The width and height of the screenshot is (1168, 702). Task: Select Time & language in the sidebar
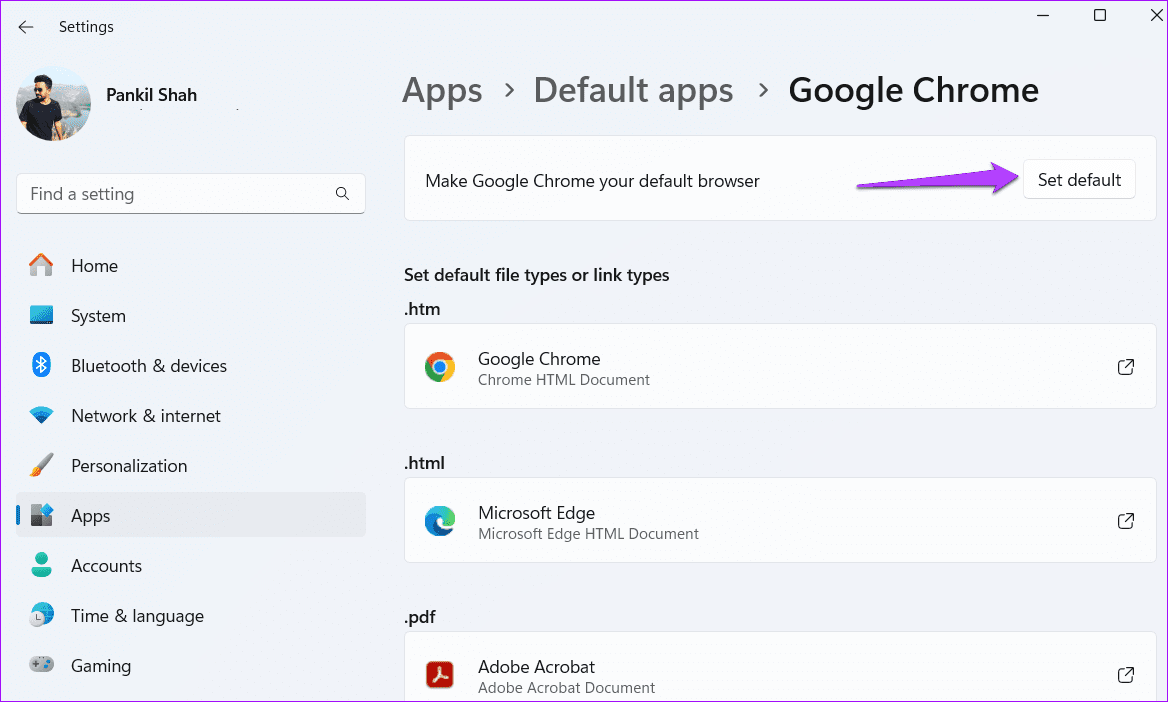click(137, 615)
